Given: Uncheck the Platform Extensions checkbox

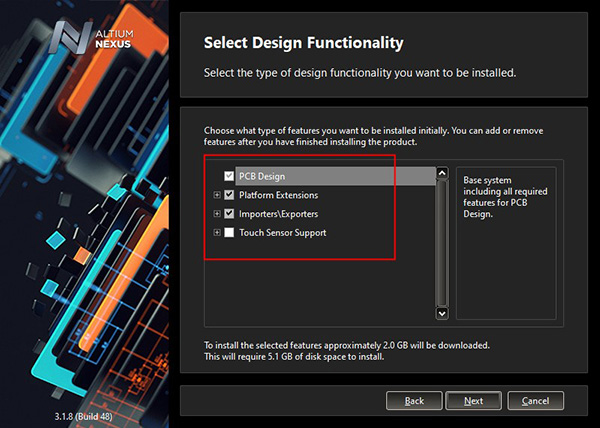Looking at the screenshot, I should (x=229, y=195).
